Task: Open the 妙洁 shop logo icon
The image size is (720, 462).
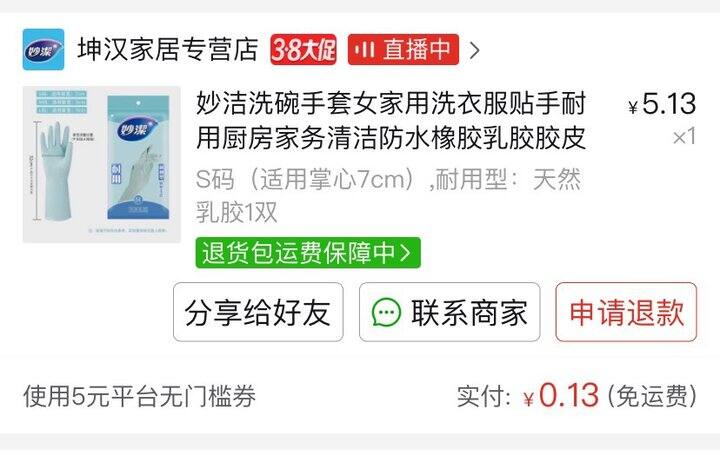Action: click(x=43, y=50)
